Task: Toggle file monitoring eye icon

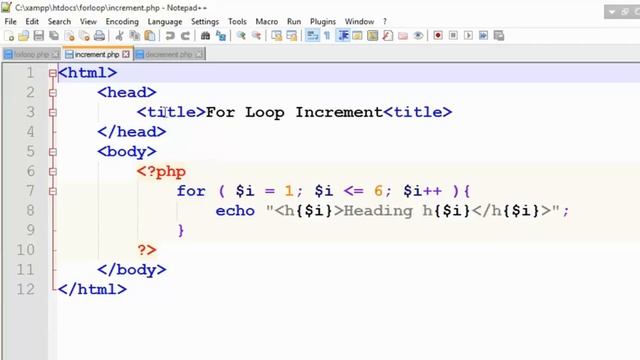Action: click(x=418, y=36)
